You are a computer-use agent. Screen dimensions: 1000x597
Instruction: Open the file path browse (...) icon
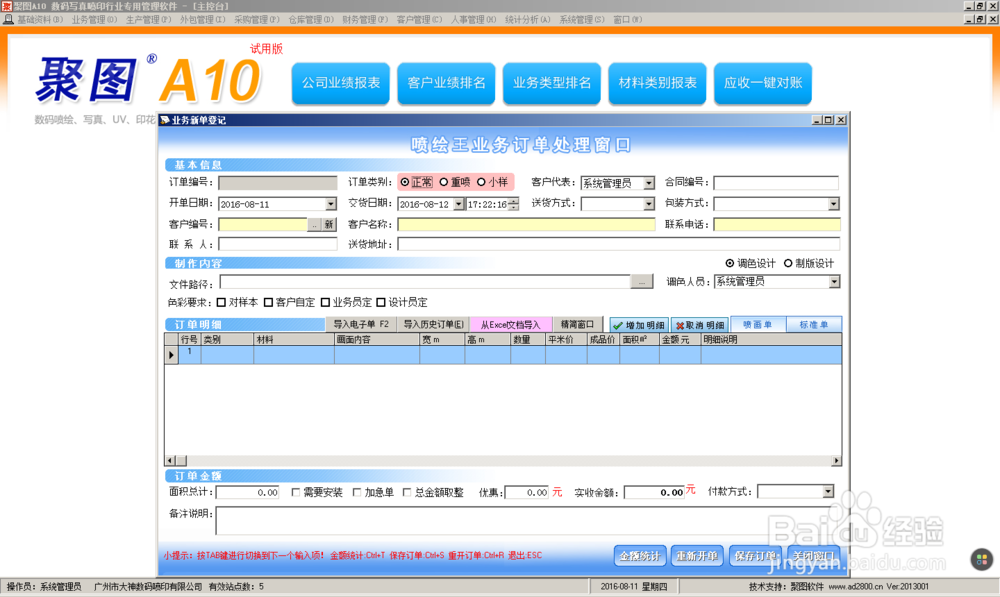641,281
